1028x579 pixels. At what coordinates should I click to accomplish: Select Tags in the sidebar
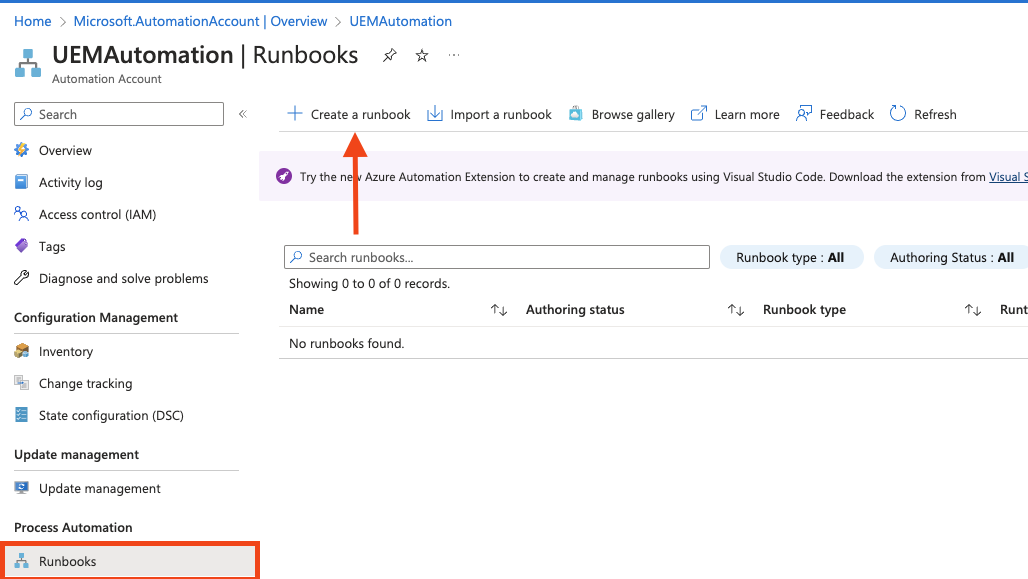[x=57, y=246]
